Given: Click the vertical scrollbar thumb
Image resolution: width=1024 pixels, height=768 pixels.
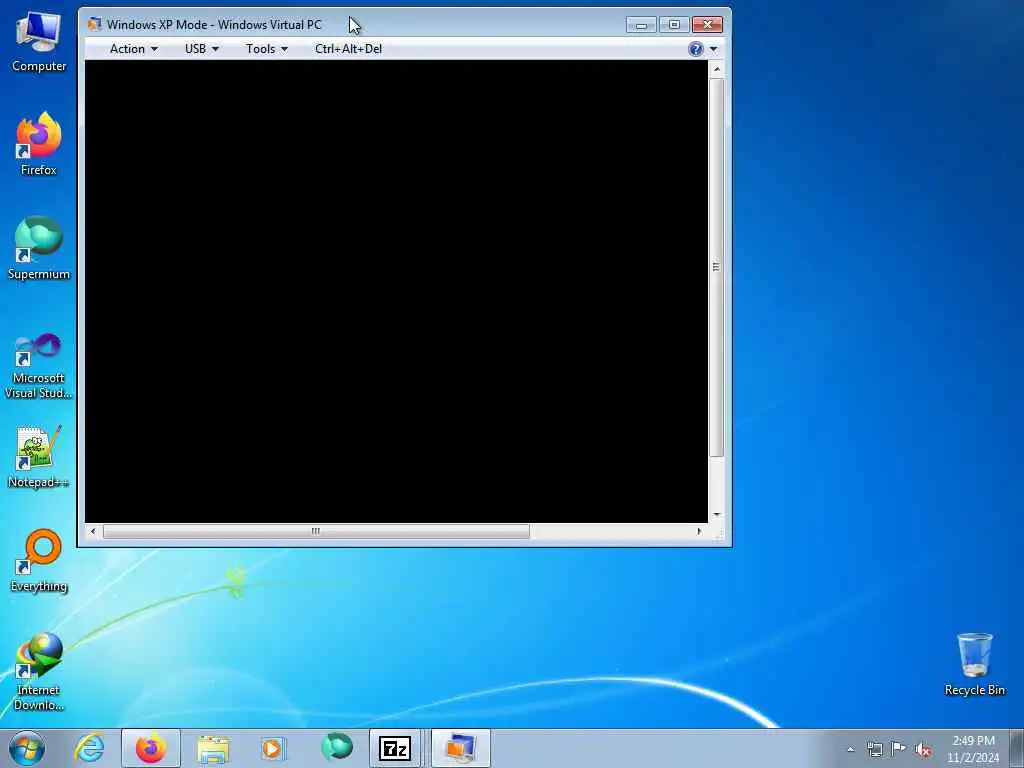Looking at the screenshot, I should point(716,267).
